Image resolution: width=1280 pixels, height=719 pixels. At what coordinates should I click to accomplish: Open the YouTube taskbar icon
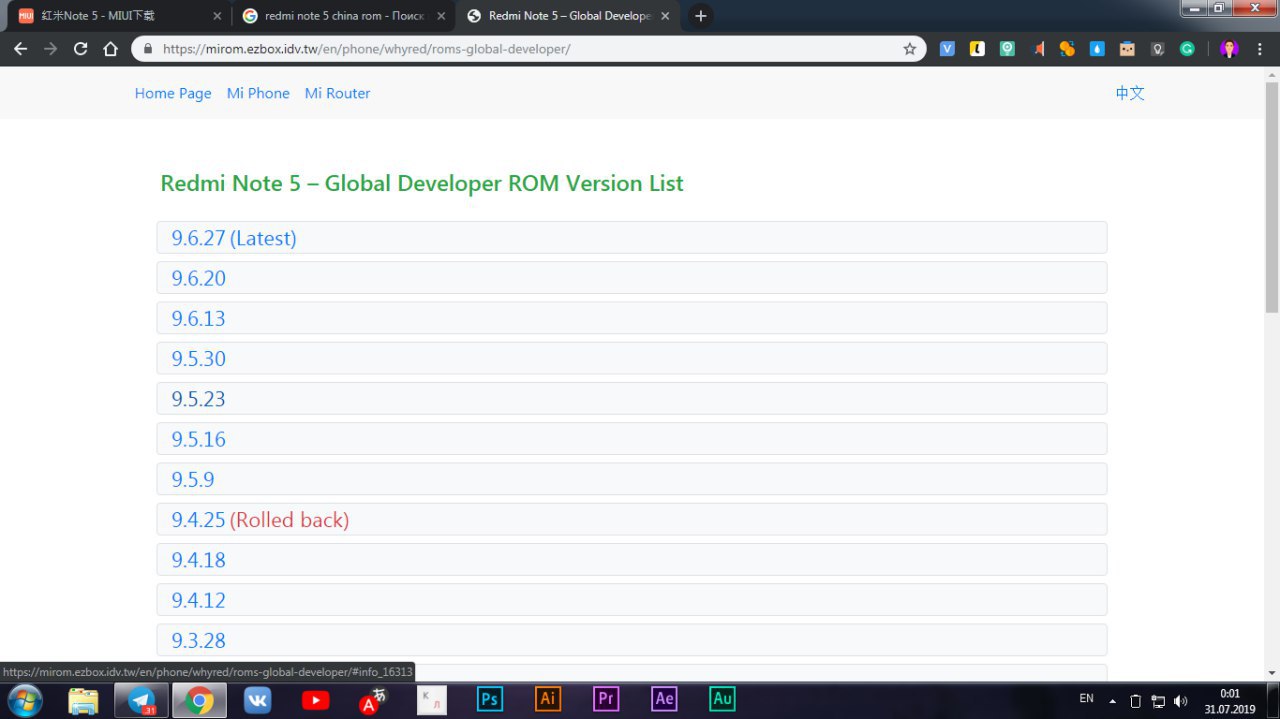point(315,700)
